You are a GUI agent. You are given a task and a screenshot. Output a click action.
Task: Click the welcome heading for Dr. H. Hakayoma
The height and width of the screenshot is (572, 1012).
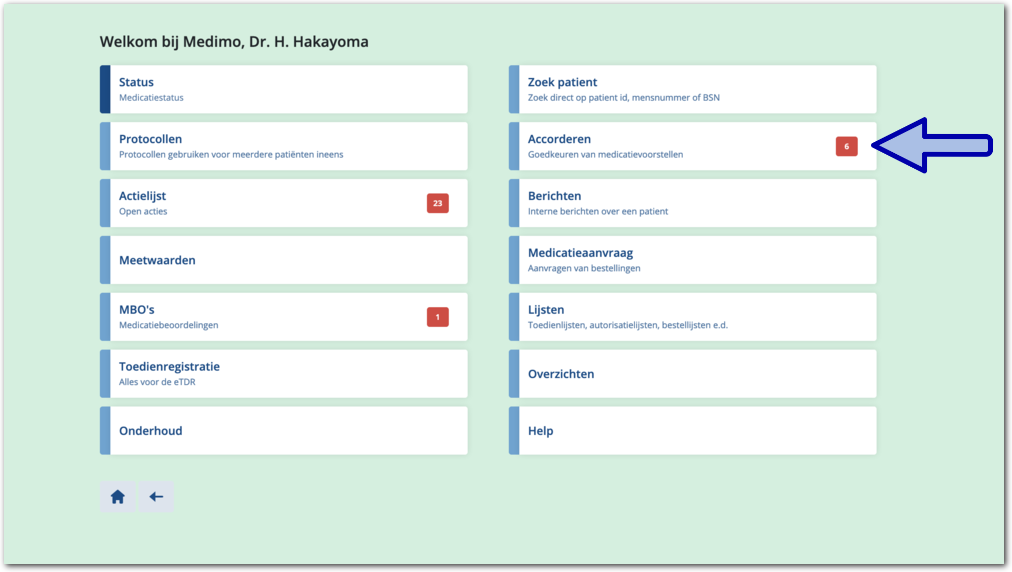[x=234, y=42]
